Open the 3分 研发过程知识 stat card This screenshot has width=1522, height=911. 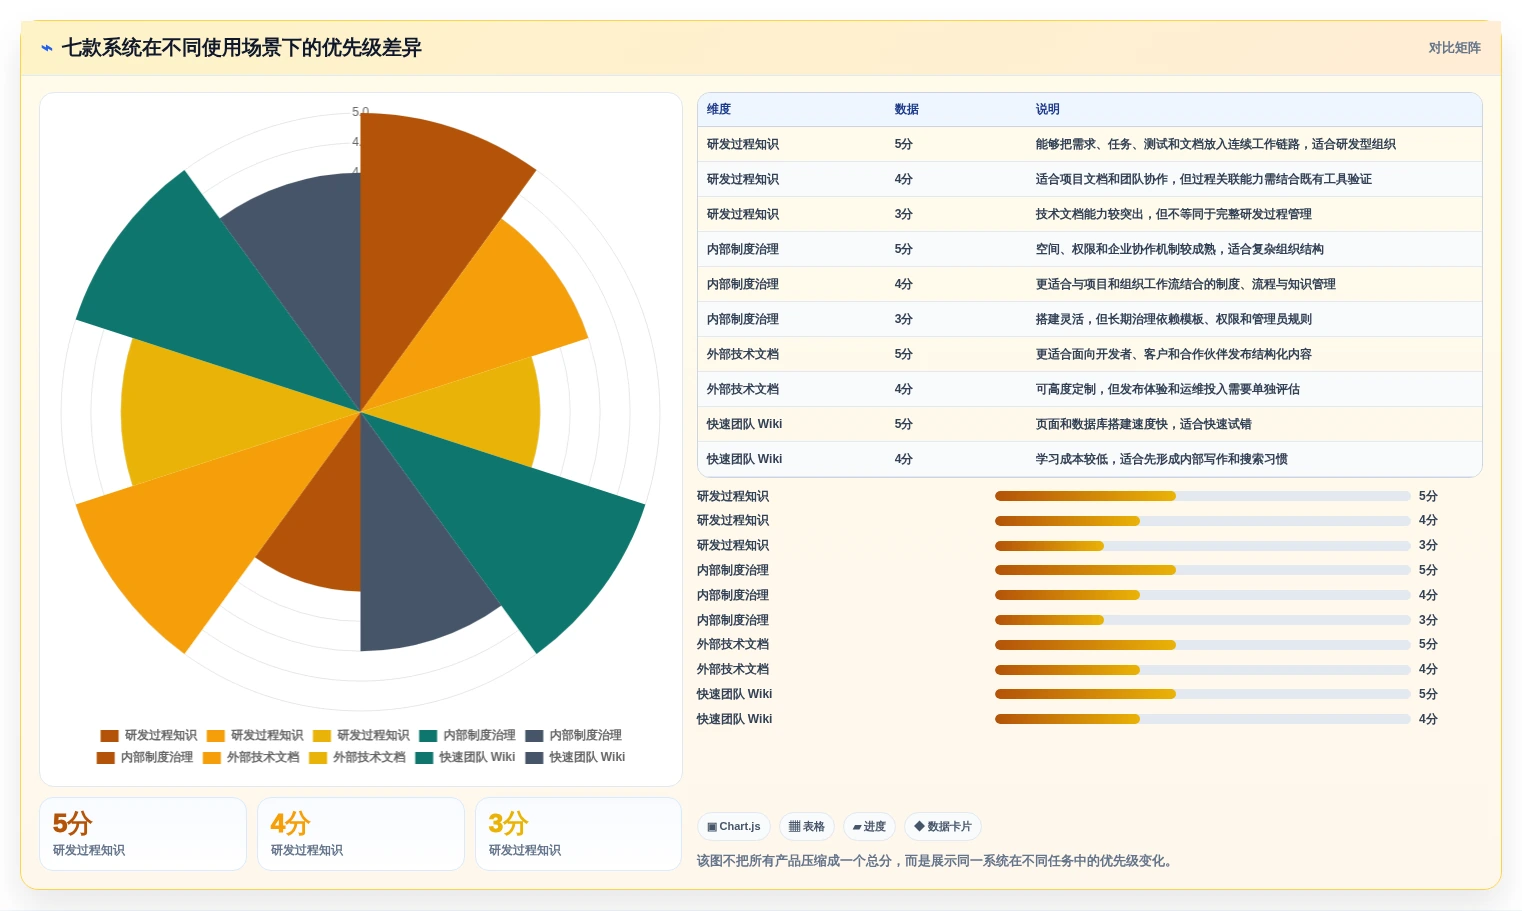(x=579, y=834)
